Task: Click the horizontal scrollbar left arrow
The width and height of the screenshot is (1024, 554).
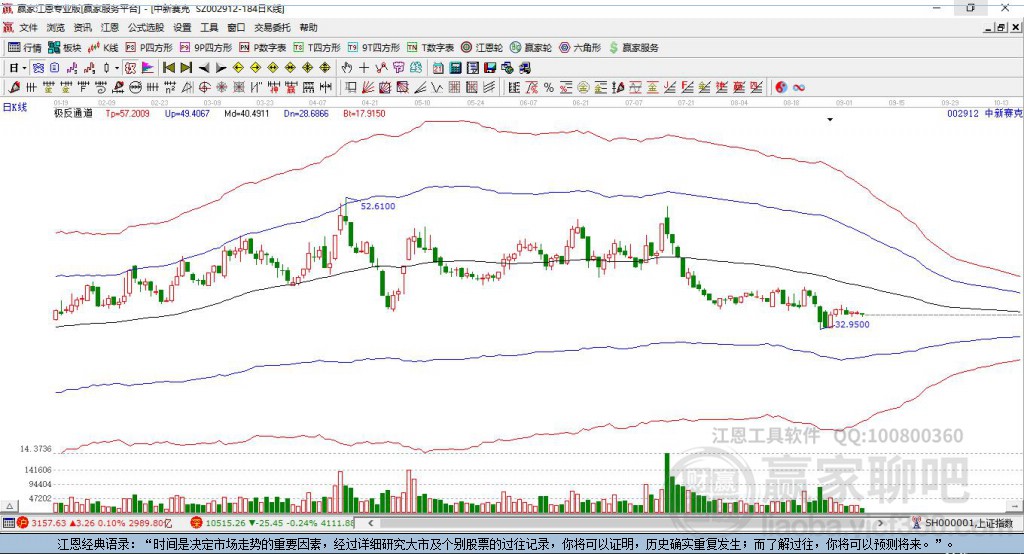Action: coord(370,523)
